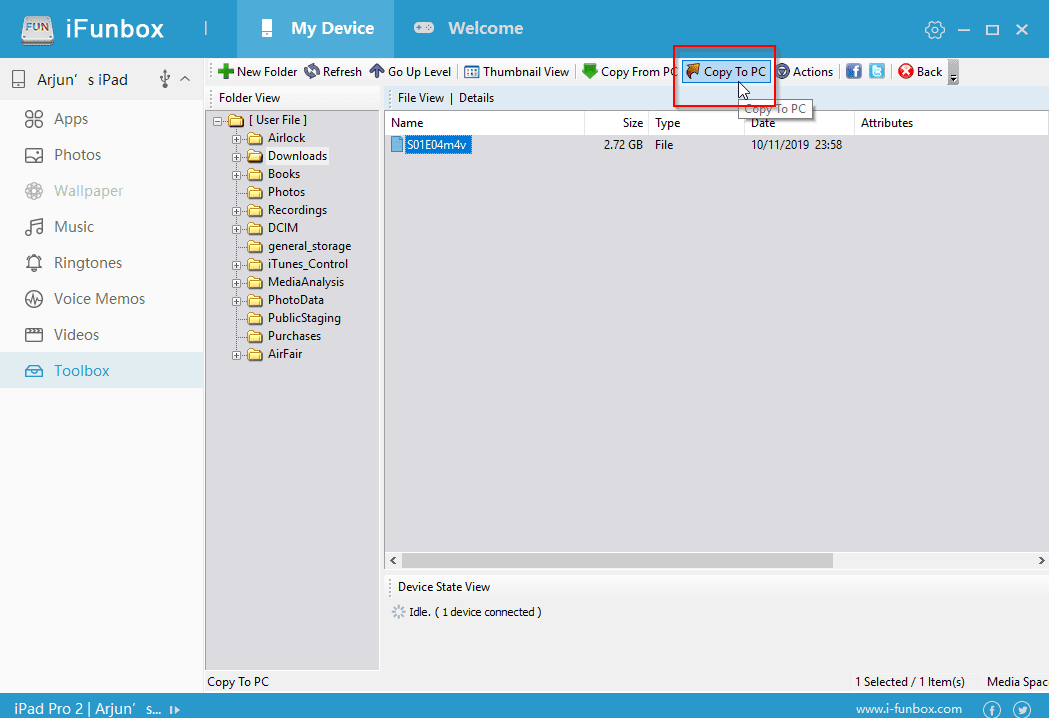The width and height of the screenshot is (1049, 718).
Task: Select the [ User File ] root
Action: click(278, 120)
